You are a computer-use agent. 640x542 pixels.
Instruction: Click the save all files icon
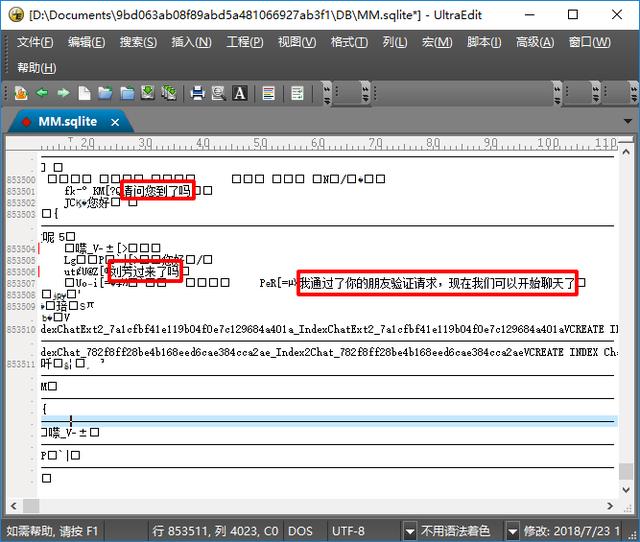pos(169,93)
